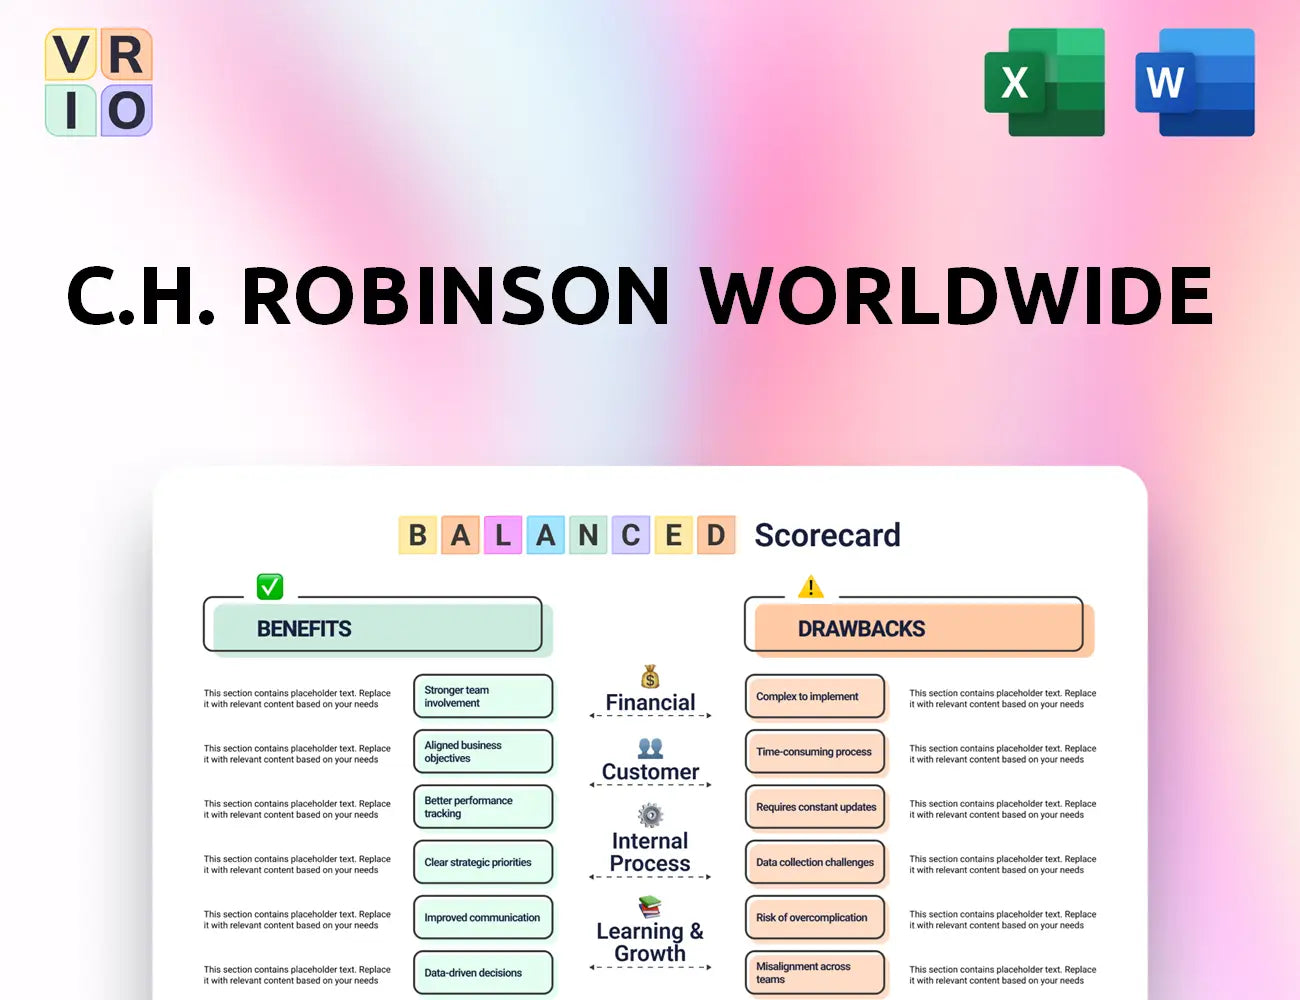Click the 'Learning & Growth' perspective label
1300x1000 pixels.
650,942
